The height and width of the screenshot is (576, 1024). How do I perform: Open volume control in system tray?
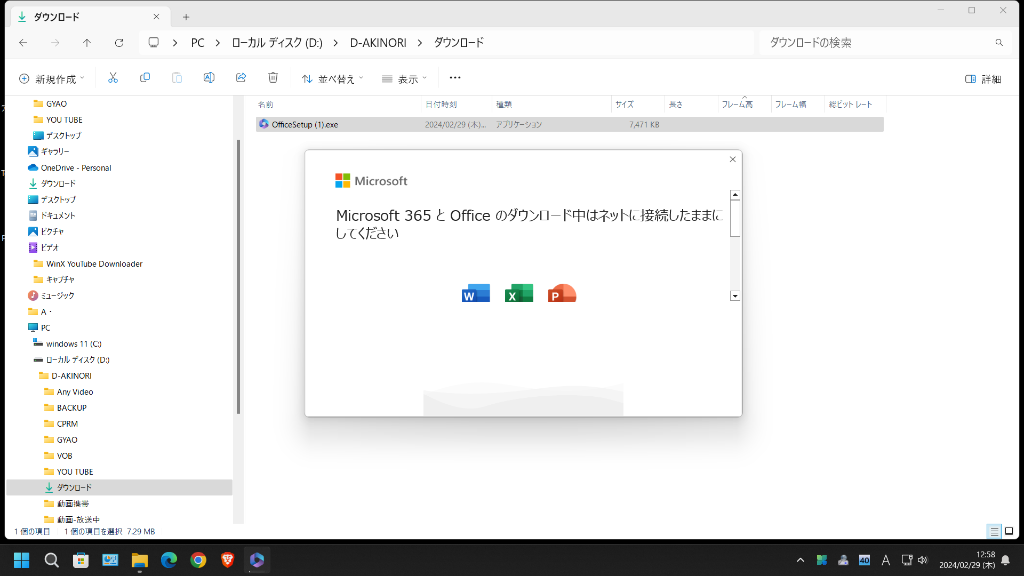click(923, 560)
